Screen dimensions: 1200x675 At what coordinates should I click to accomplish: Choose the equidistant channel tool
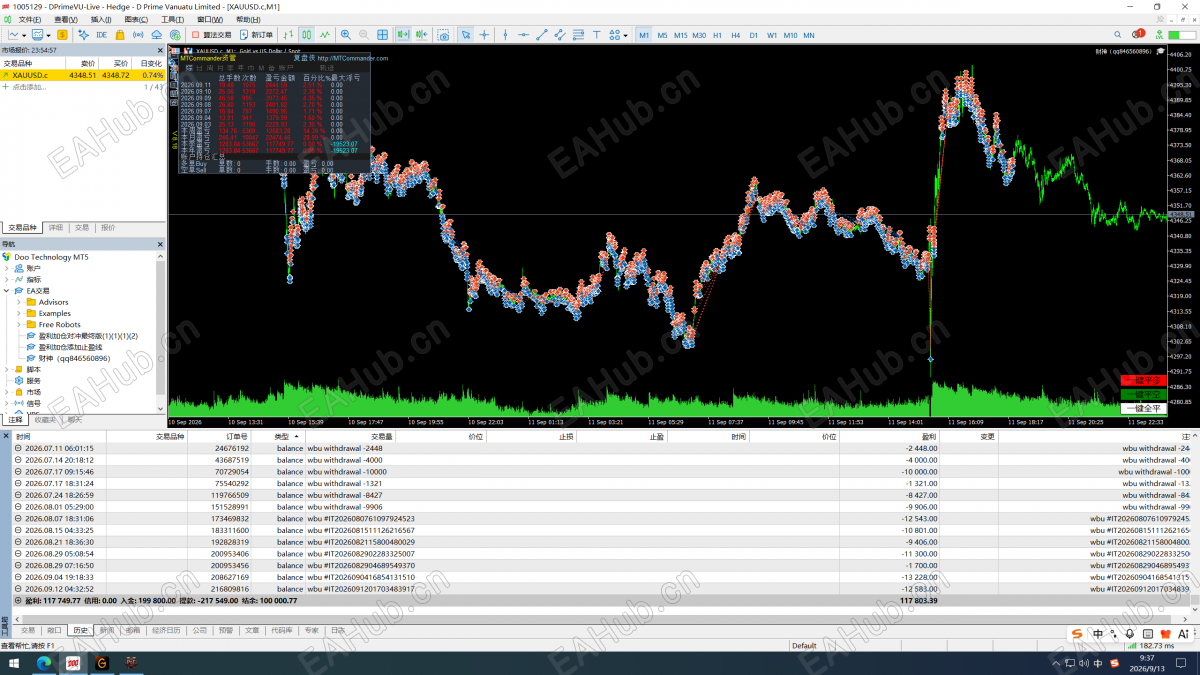click(560, 35)
